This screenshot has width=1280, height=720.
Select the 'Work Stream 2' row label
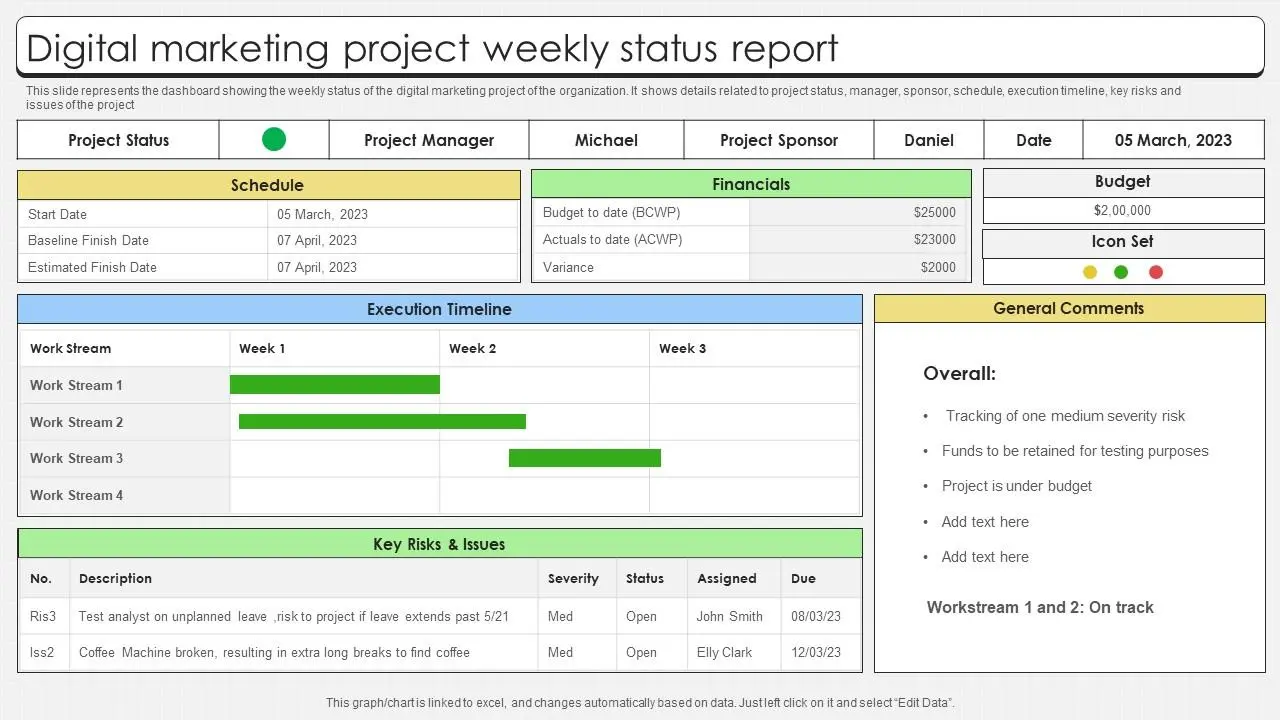pos(76,422)
